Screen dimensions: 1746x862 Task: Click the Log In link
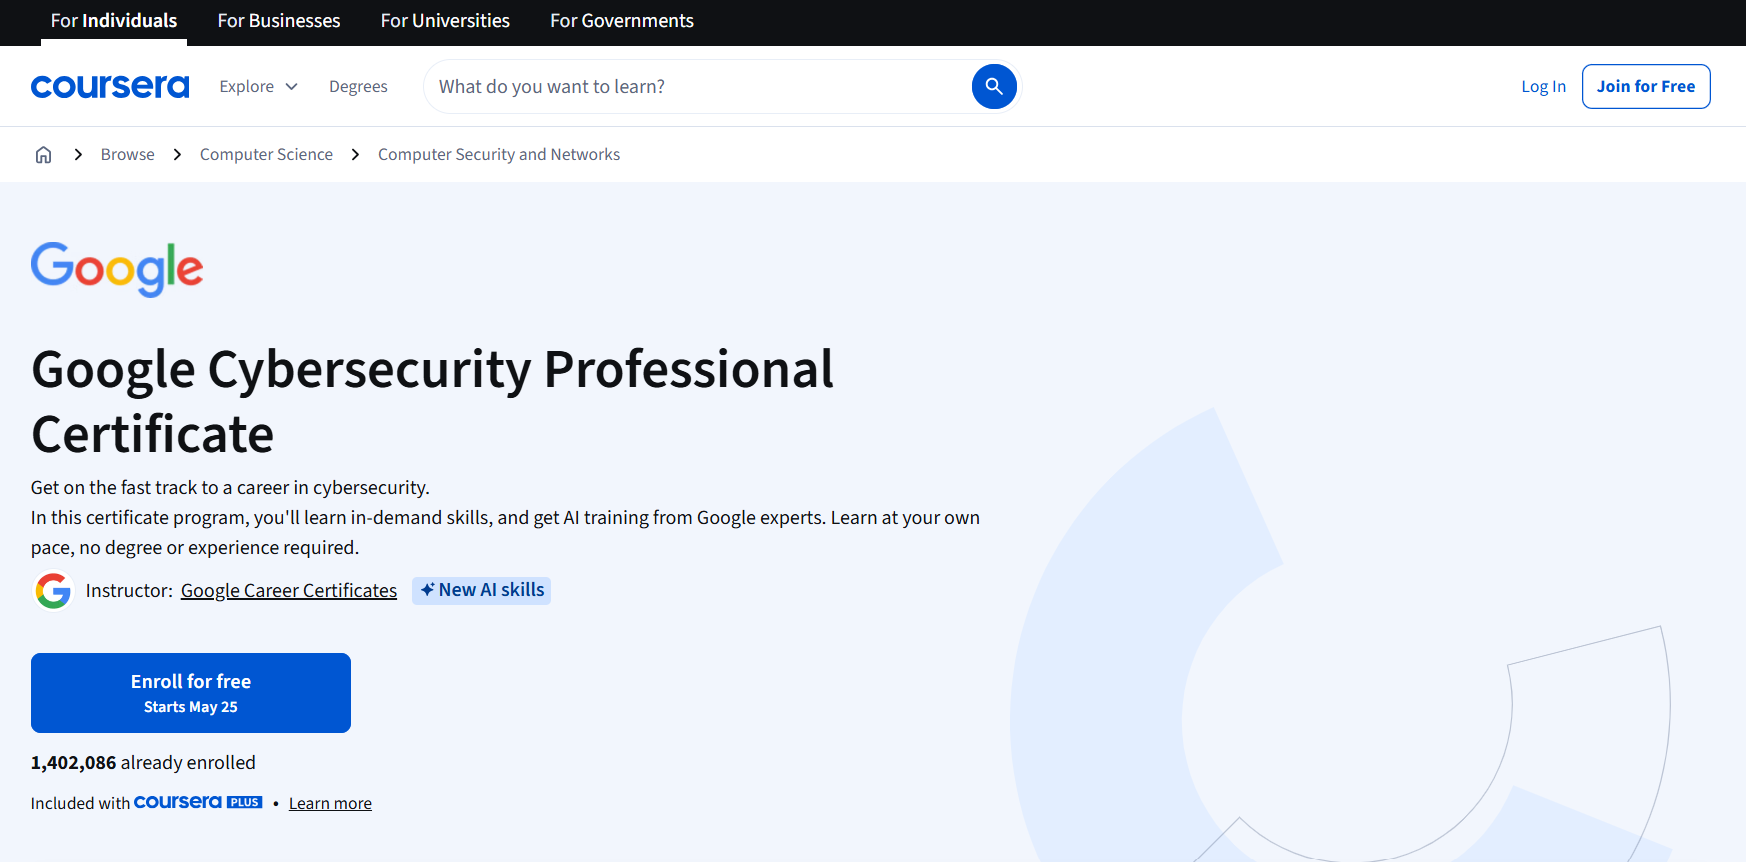pyautogui.click(x=1543, y=87)
